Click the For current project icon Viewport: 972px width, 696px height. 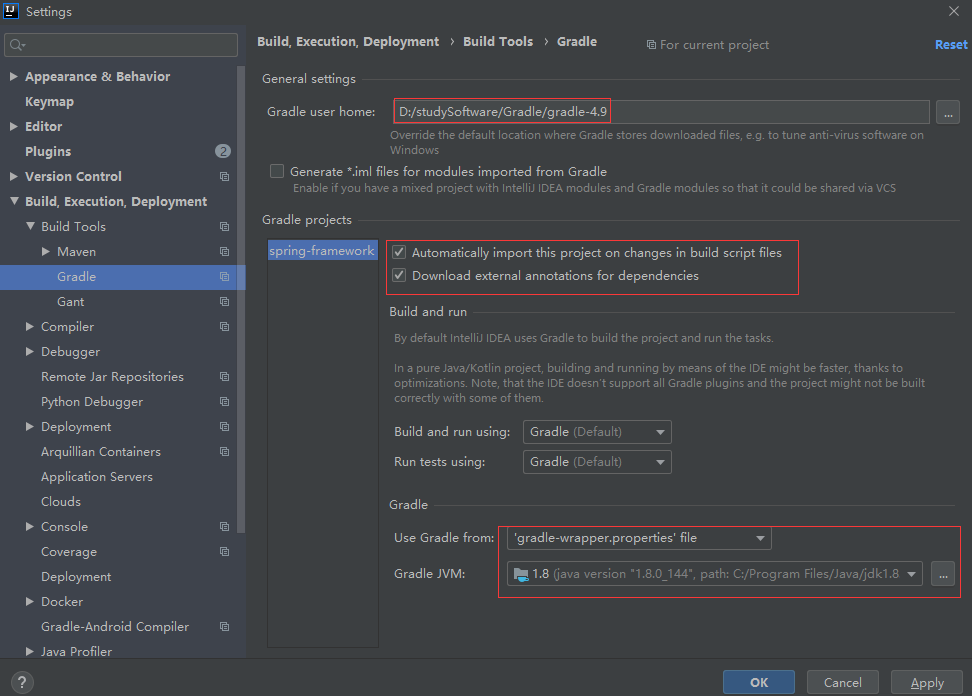(651, 45)
